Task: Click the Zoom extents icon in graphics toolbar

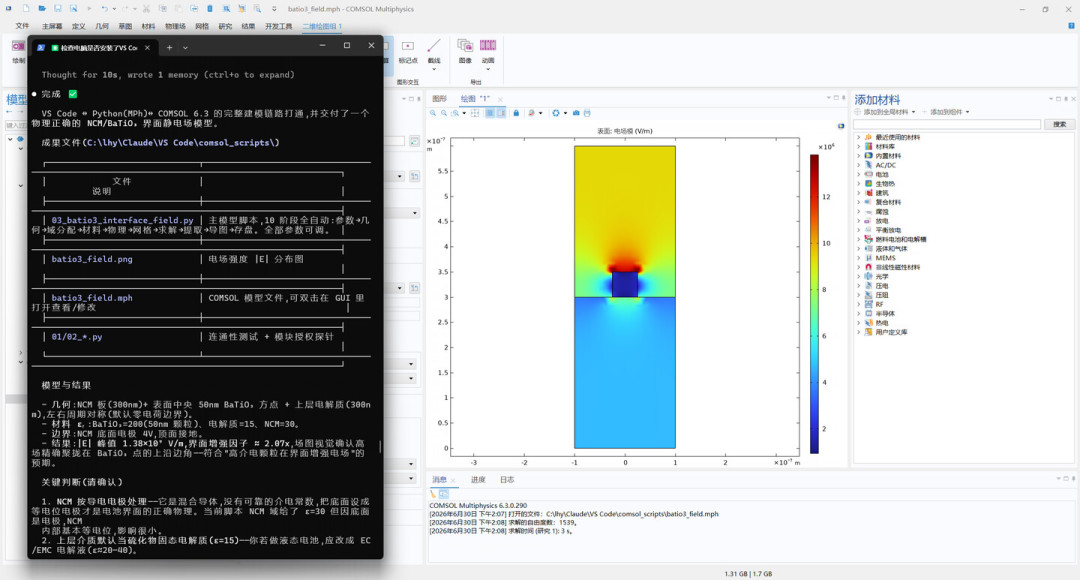Action: [475, 113]
